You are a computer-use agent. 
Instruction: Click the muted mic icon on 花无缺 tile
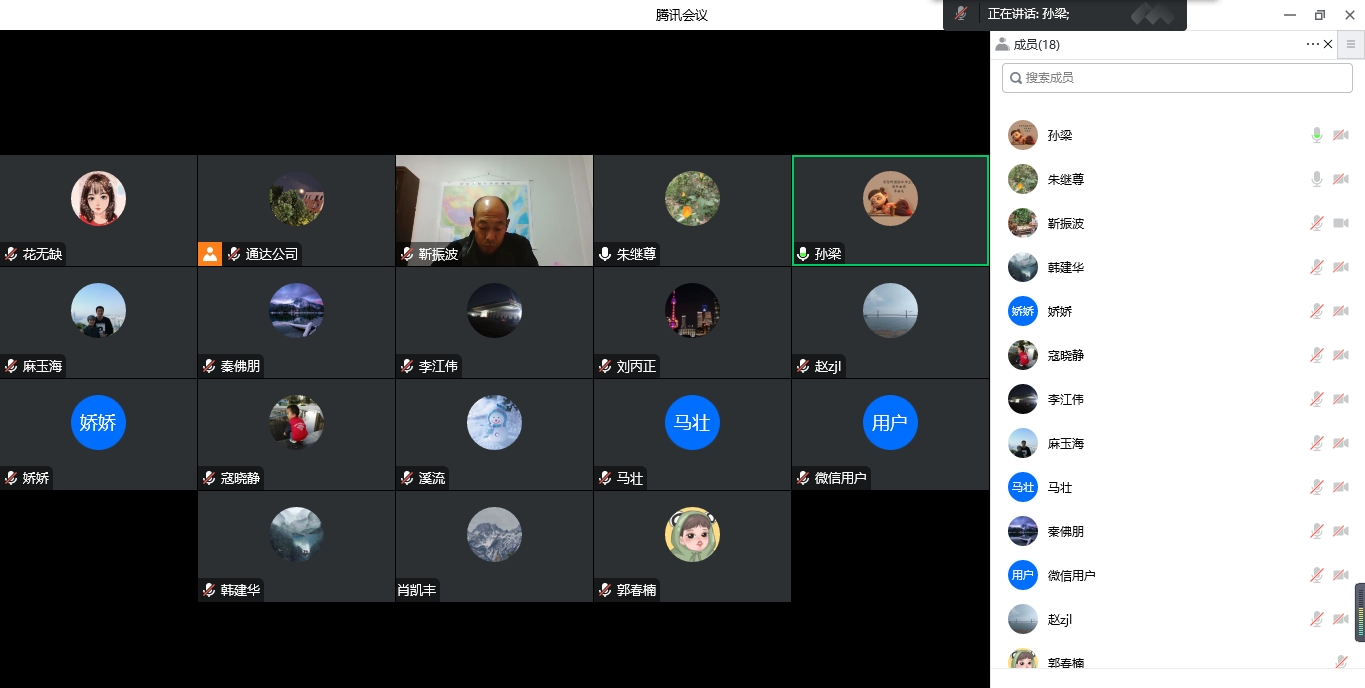11,254
